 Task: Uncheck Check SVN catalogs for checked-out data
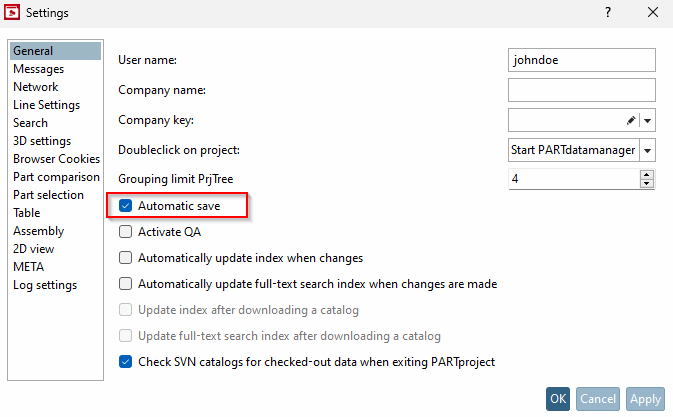pos(125,362)
